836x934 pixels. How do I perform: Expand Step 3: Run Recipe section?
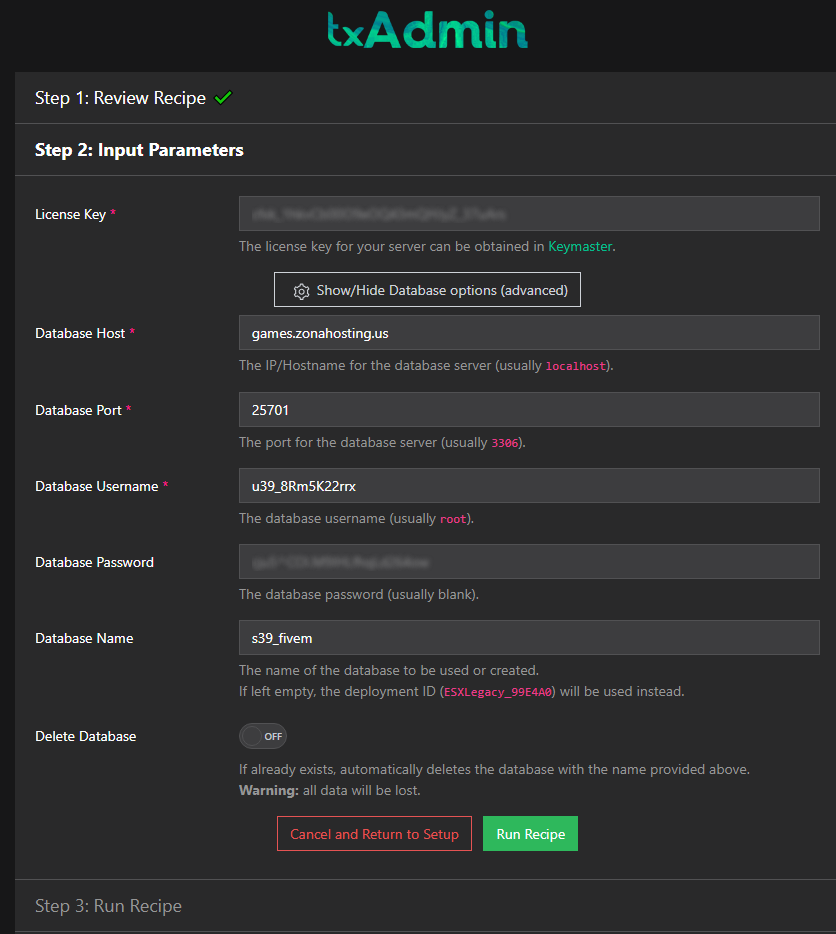(x=108, y=906)
